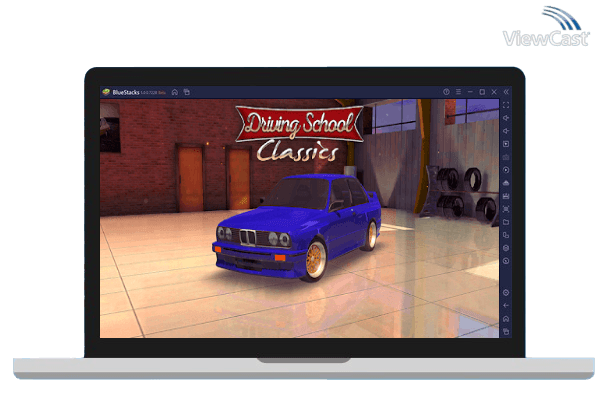The width and height of the screenshot is (602, 414).
Task: Open the play-box icon below volume down
Action: point(506,144)
